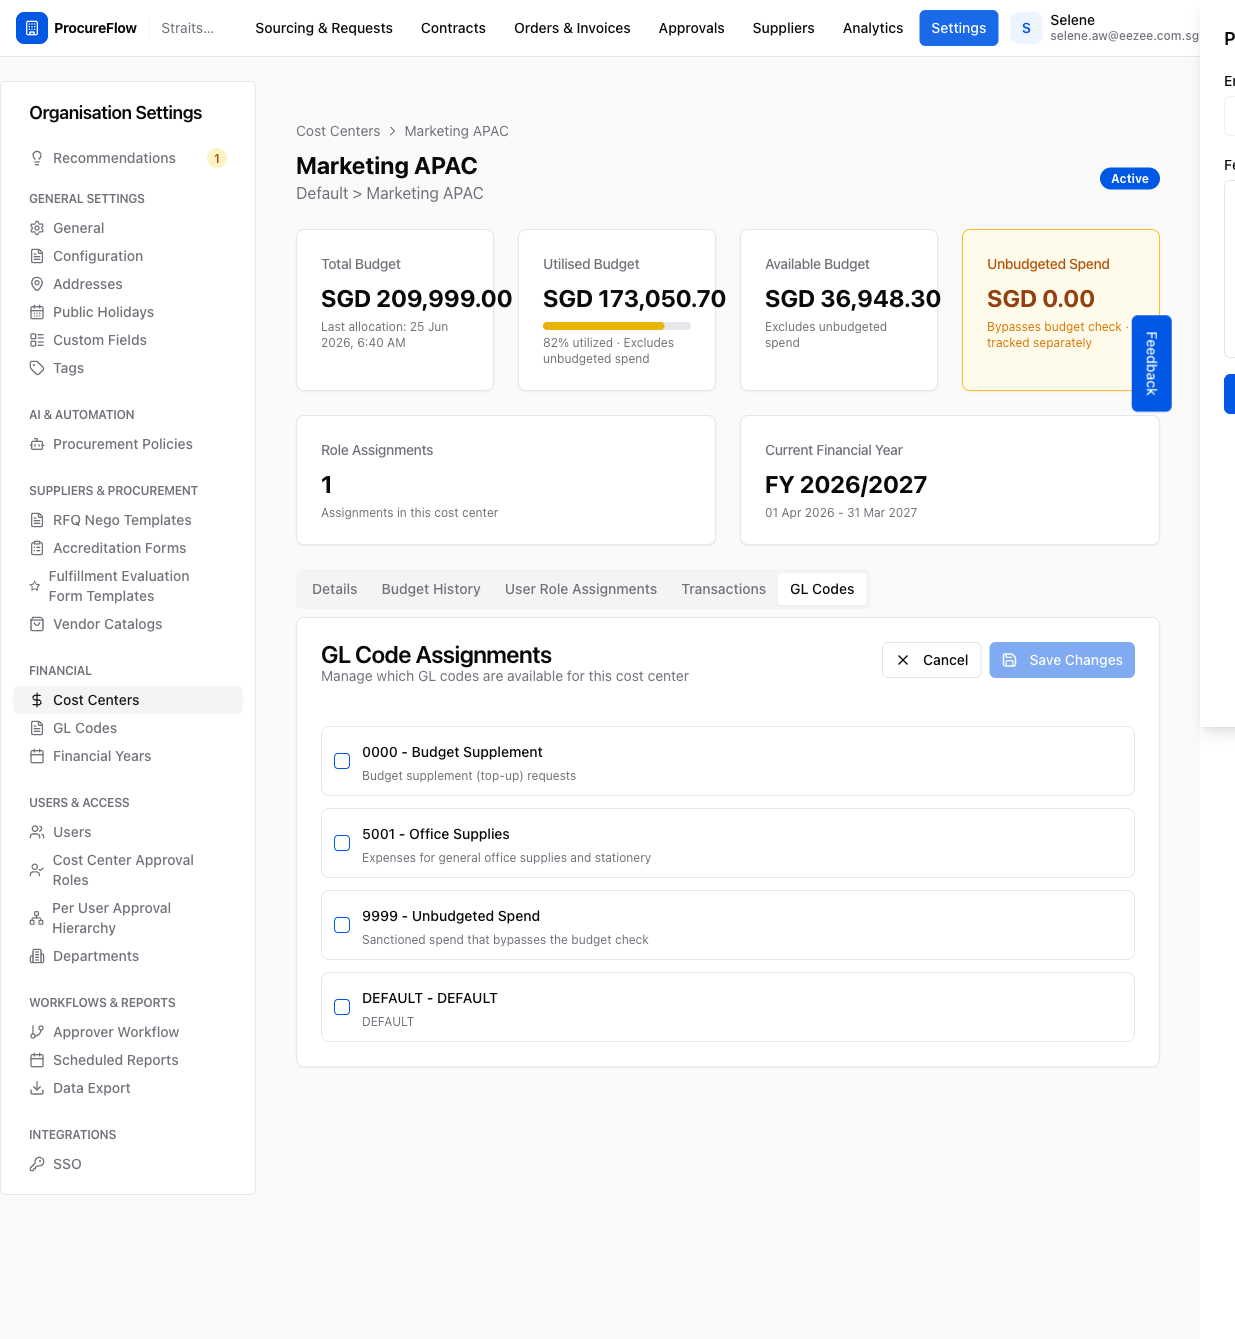Click the Departments building icon

[x=37, y=956]
